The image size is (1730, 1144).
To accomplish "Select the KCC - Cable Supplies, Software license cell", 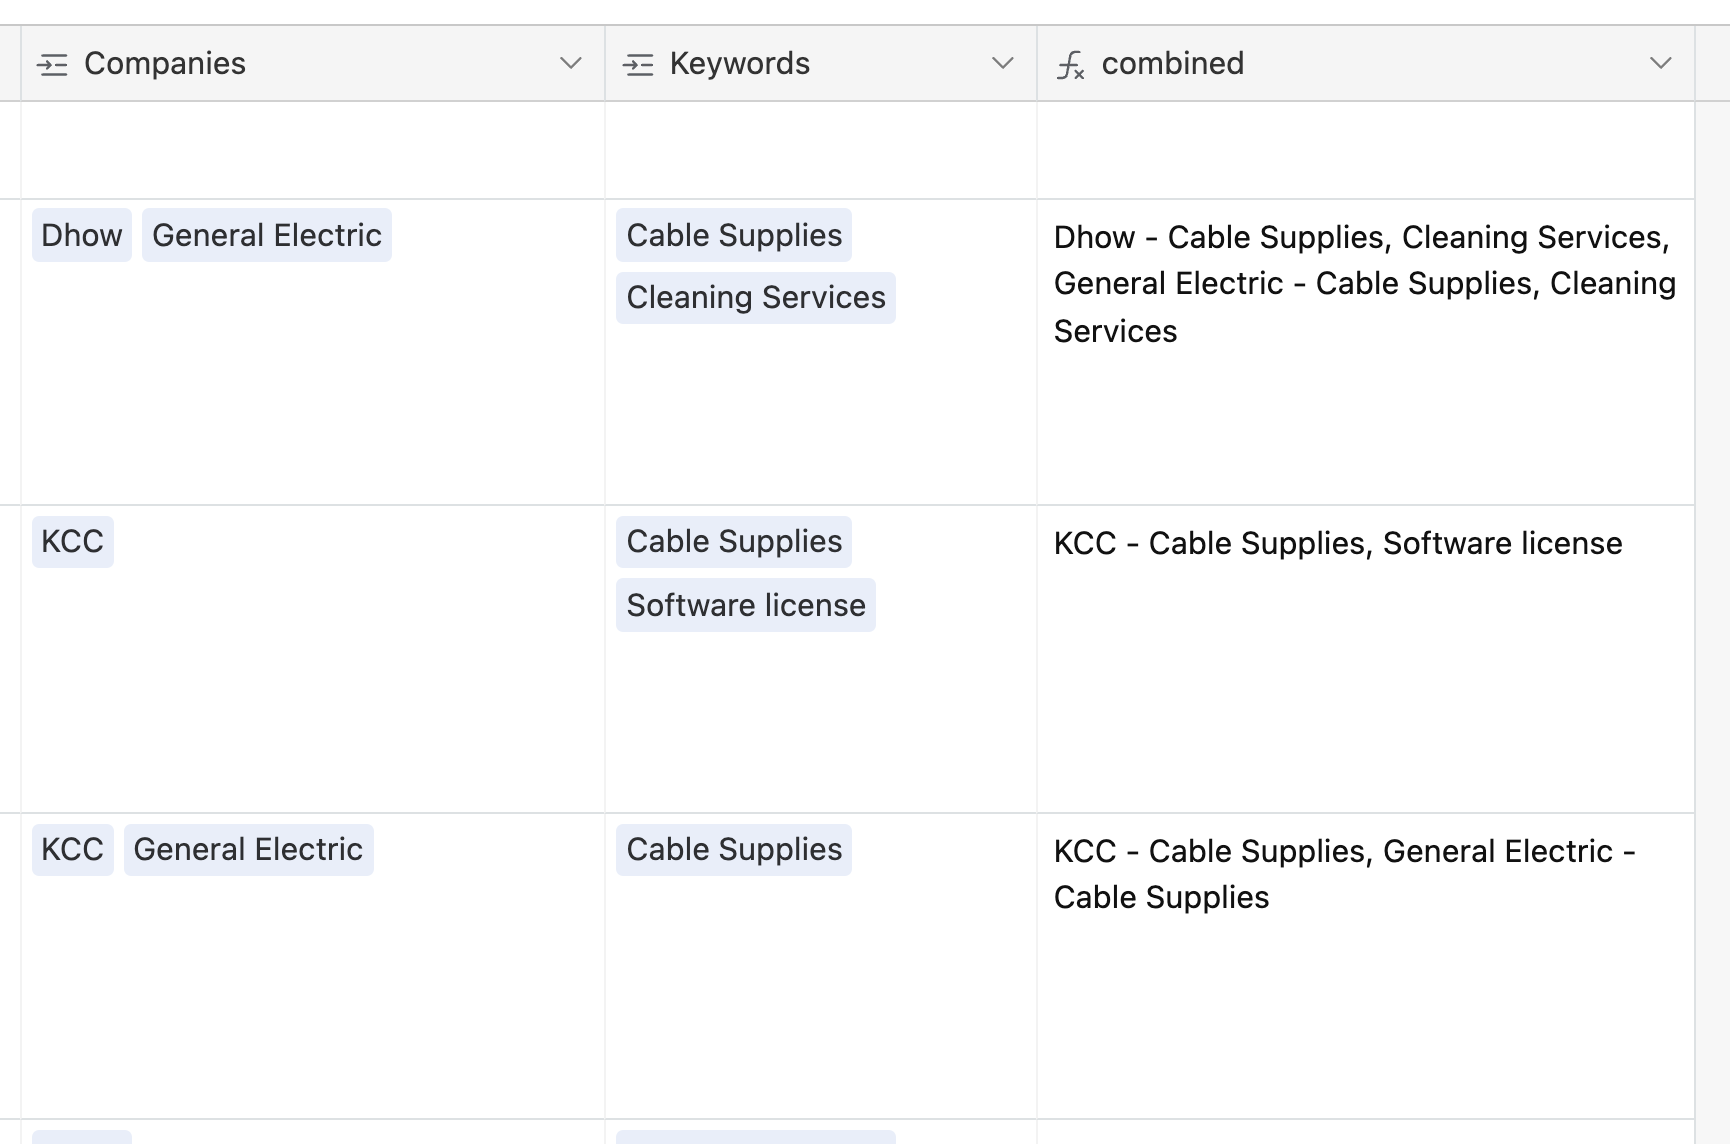I will [1366, 659].
